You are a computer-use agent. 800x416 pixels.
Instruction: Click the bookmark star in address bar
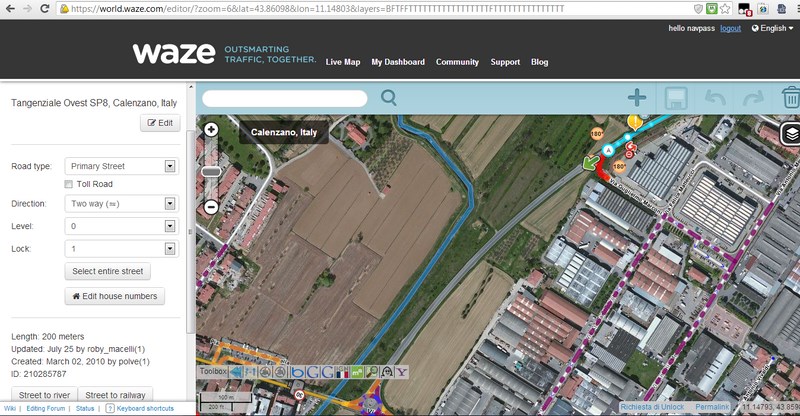pos(724,9)
